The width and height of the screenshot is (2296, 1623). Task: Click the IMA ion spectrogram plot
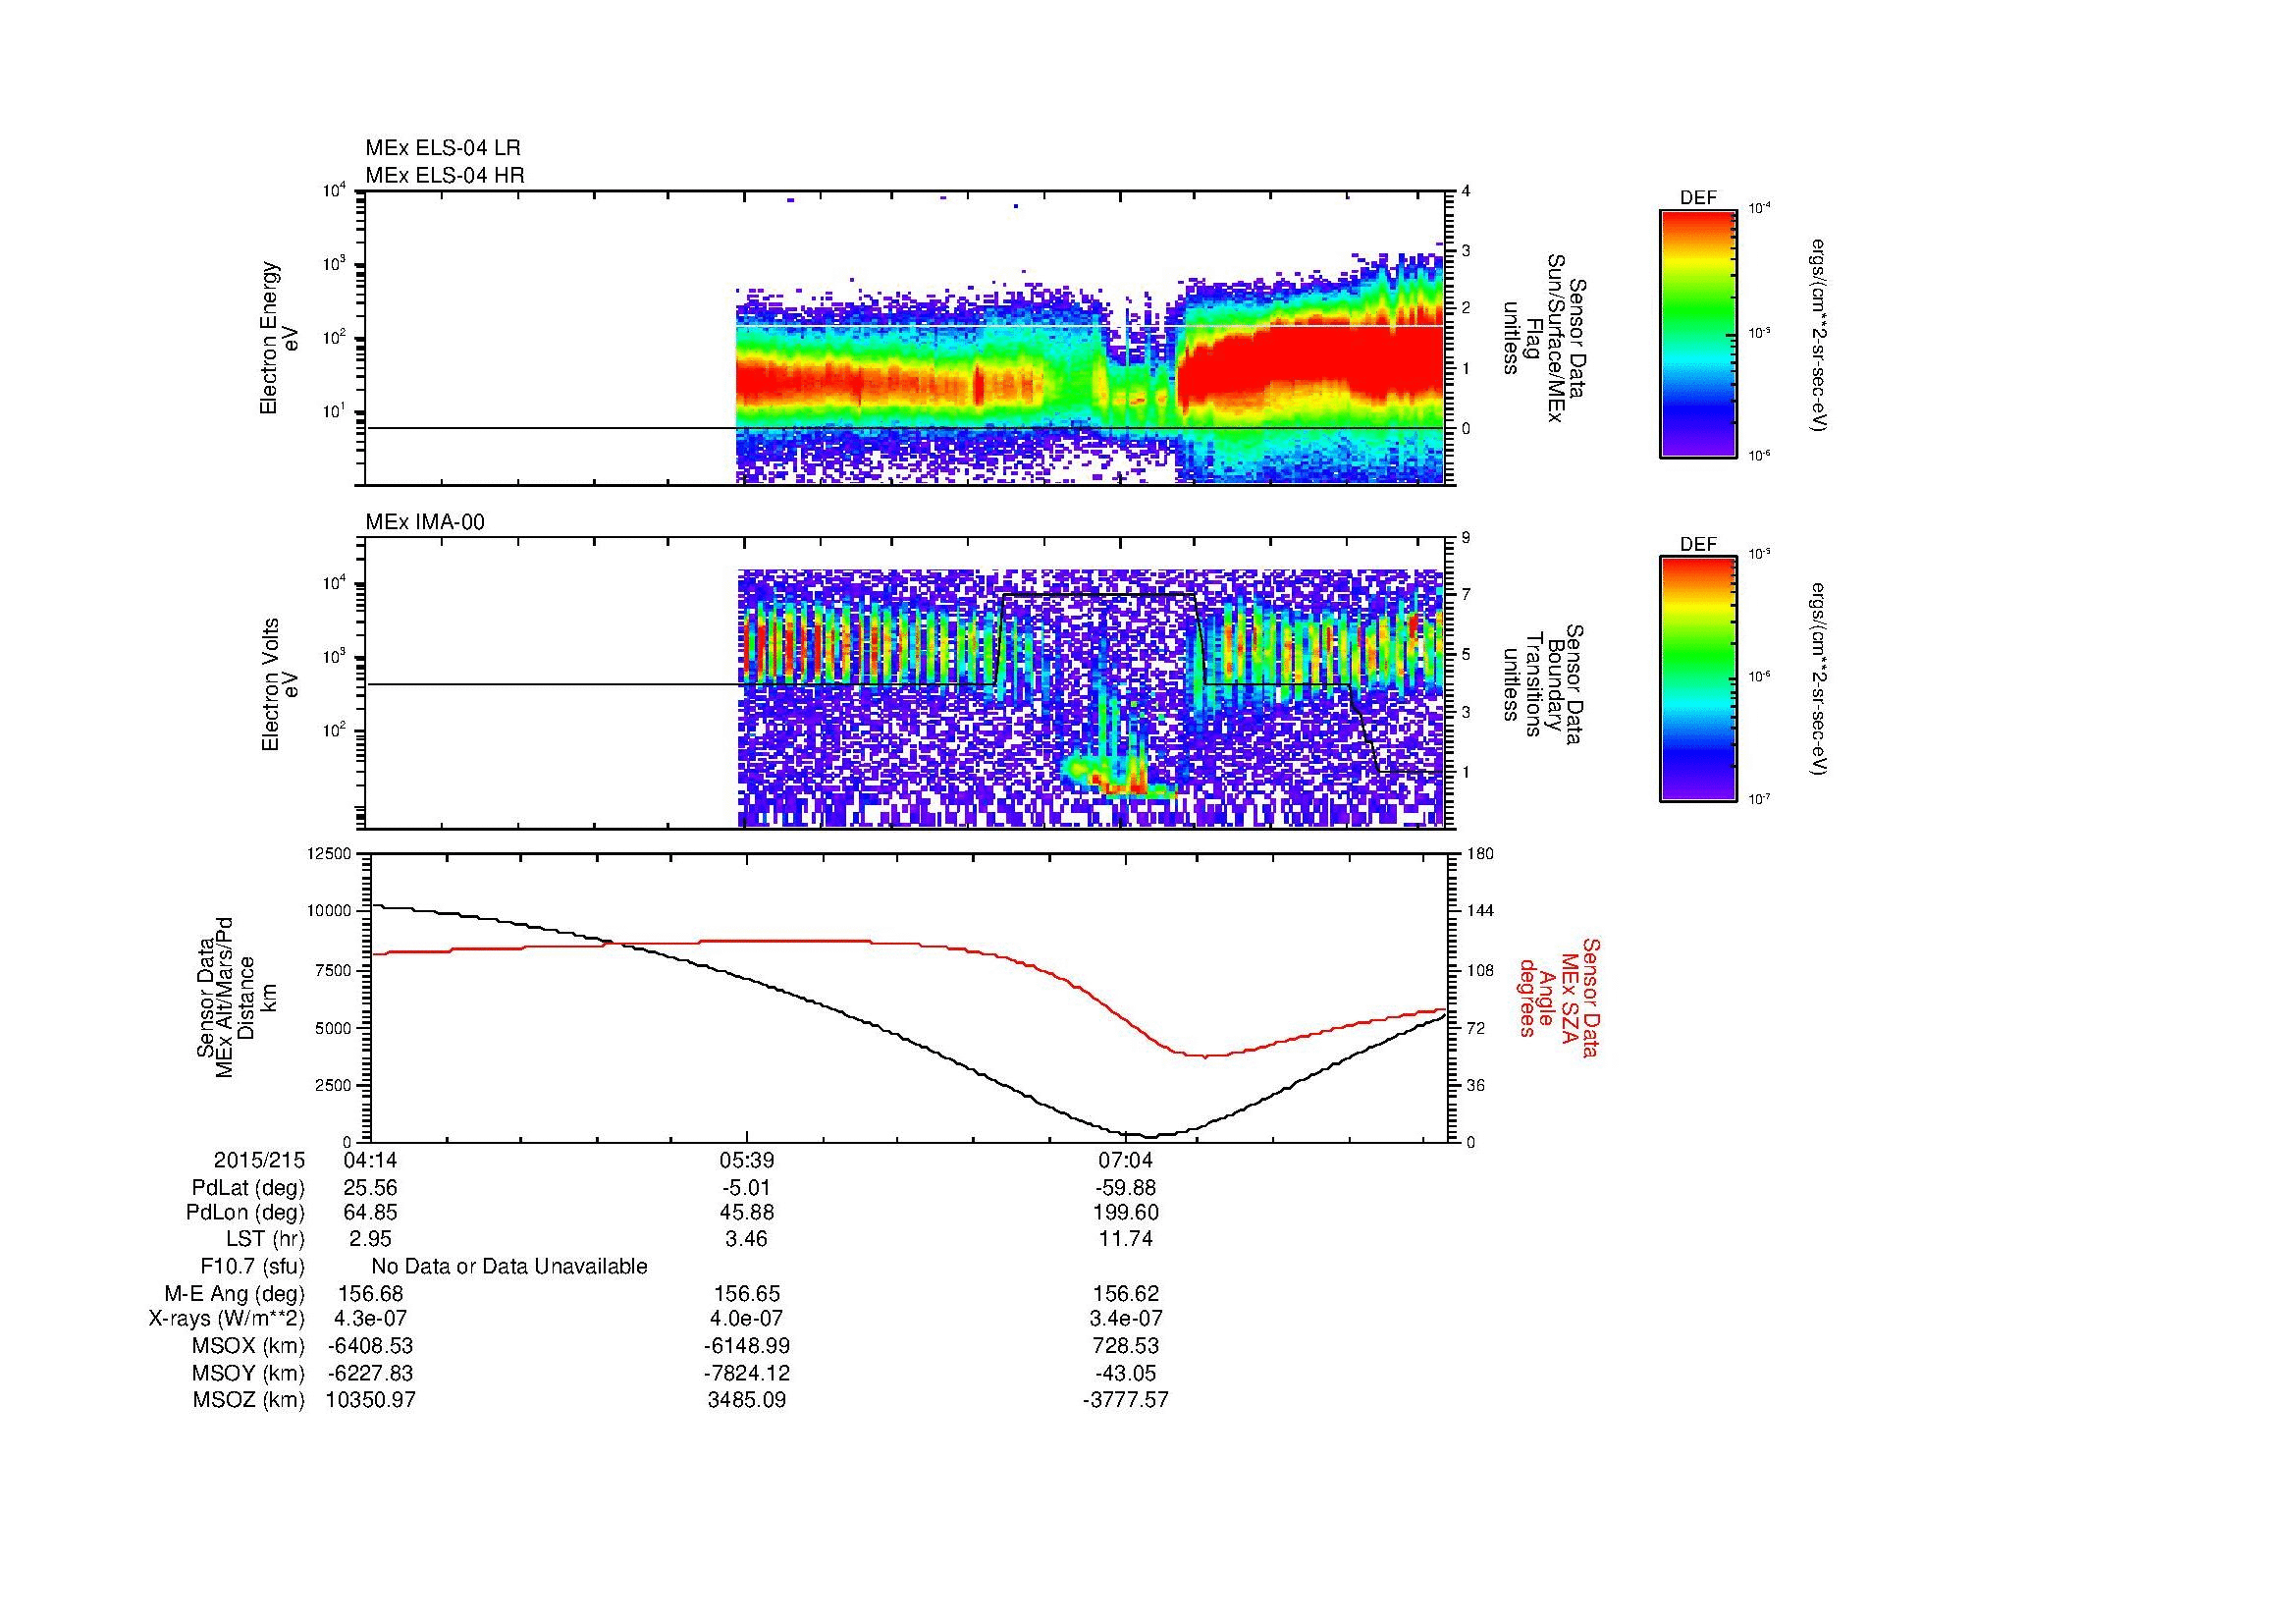coord(907,684)
